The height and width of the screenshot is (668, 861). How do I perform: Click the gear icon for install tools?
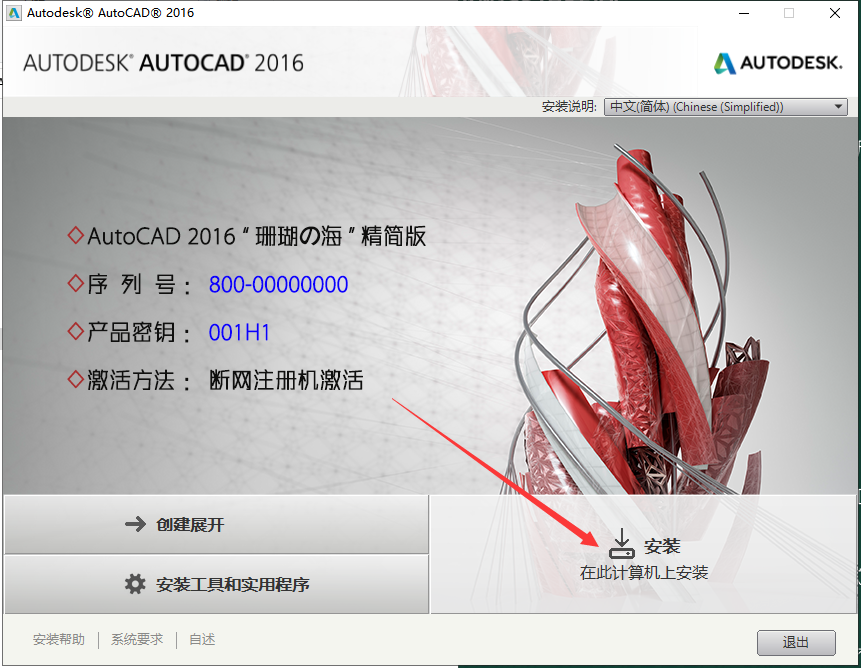[135, 584]
